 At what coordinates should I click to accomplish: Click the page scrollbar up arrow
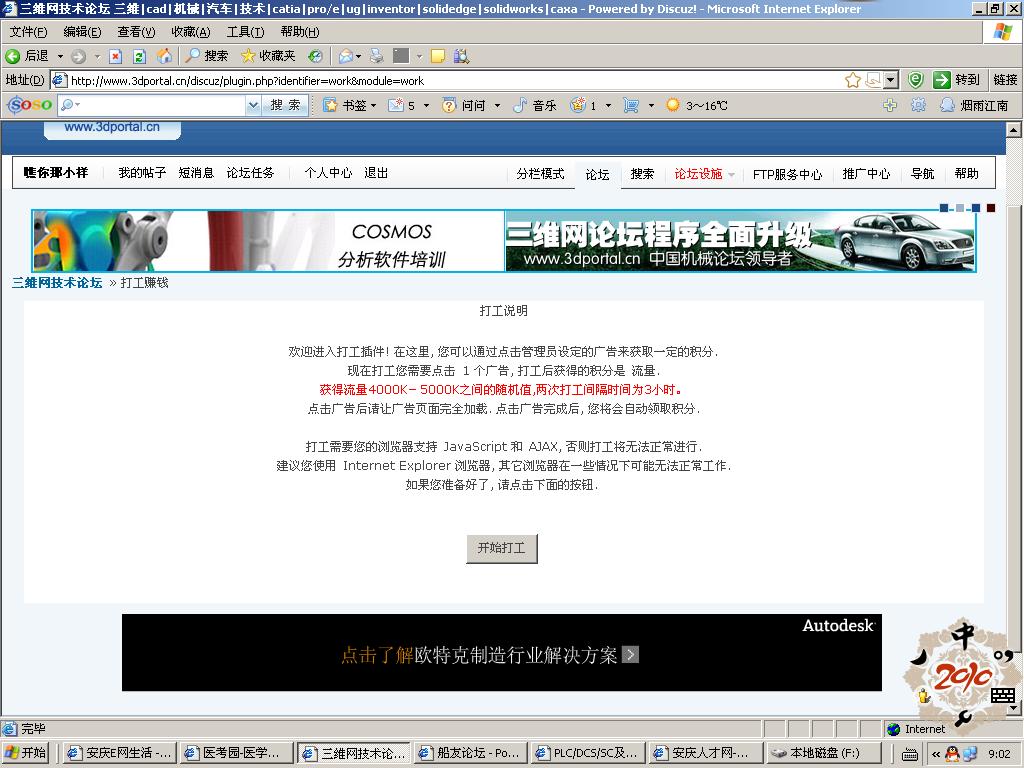click(1013, 130)
